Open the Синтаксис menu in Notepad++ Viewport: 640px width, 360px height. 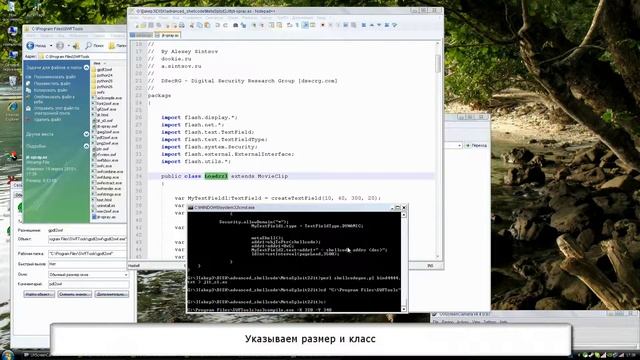click(214, 18)
